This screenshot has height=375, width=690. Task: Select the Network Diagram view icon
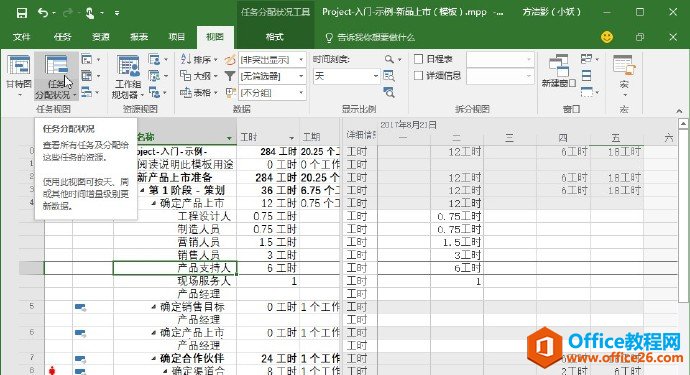point(87,59)
